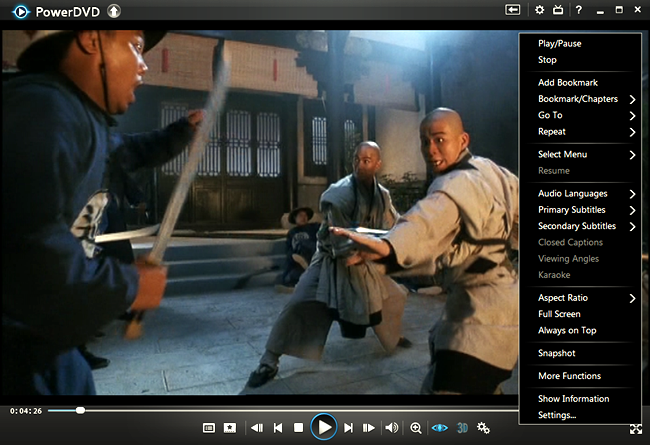
Task: Expand Audio Languages submenu
Action: 580,193
